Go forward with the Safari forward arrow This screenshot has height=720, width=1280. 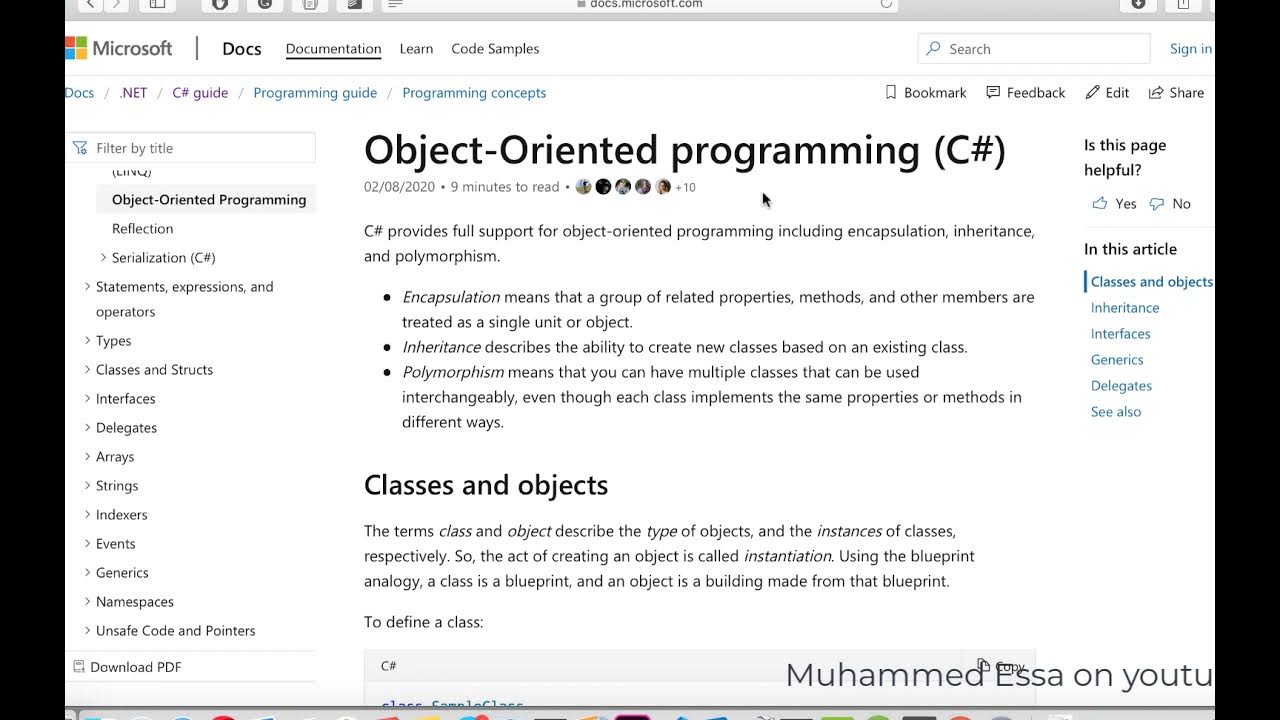click(x=115, y=4)
